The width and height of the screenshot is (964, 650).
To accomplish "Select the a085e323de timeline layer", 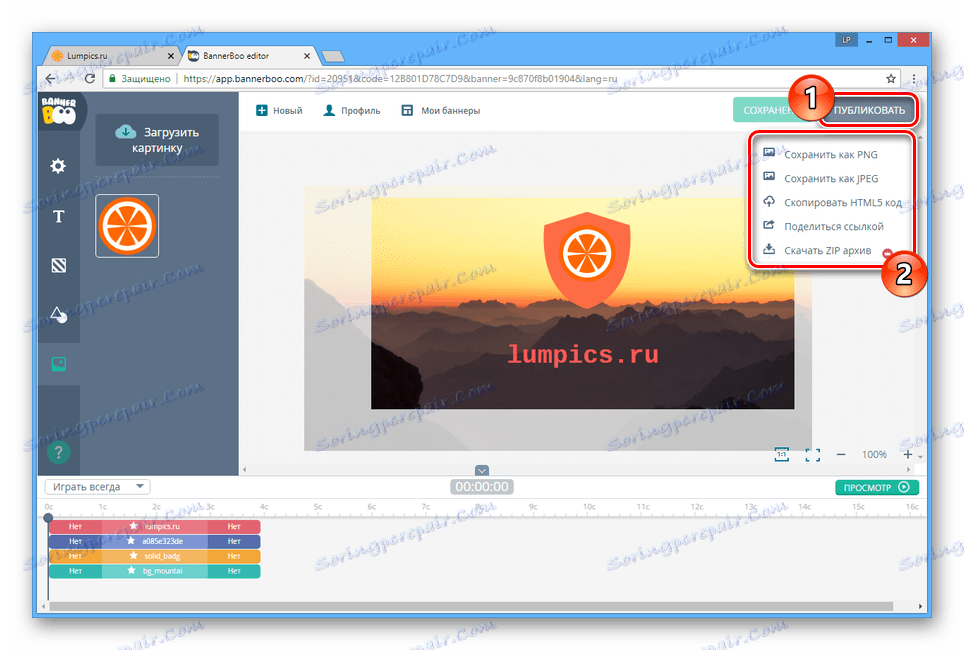I will [x=154, y=541].
